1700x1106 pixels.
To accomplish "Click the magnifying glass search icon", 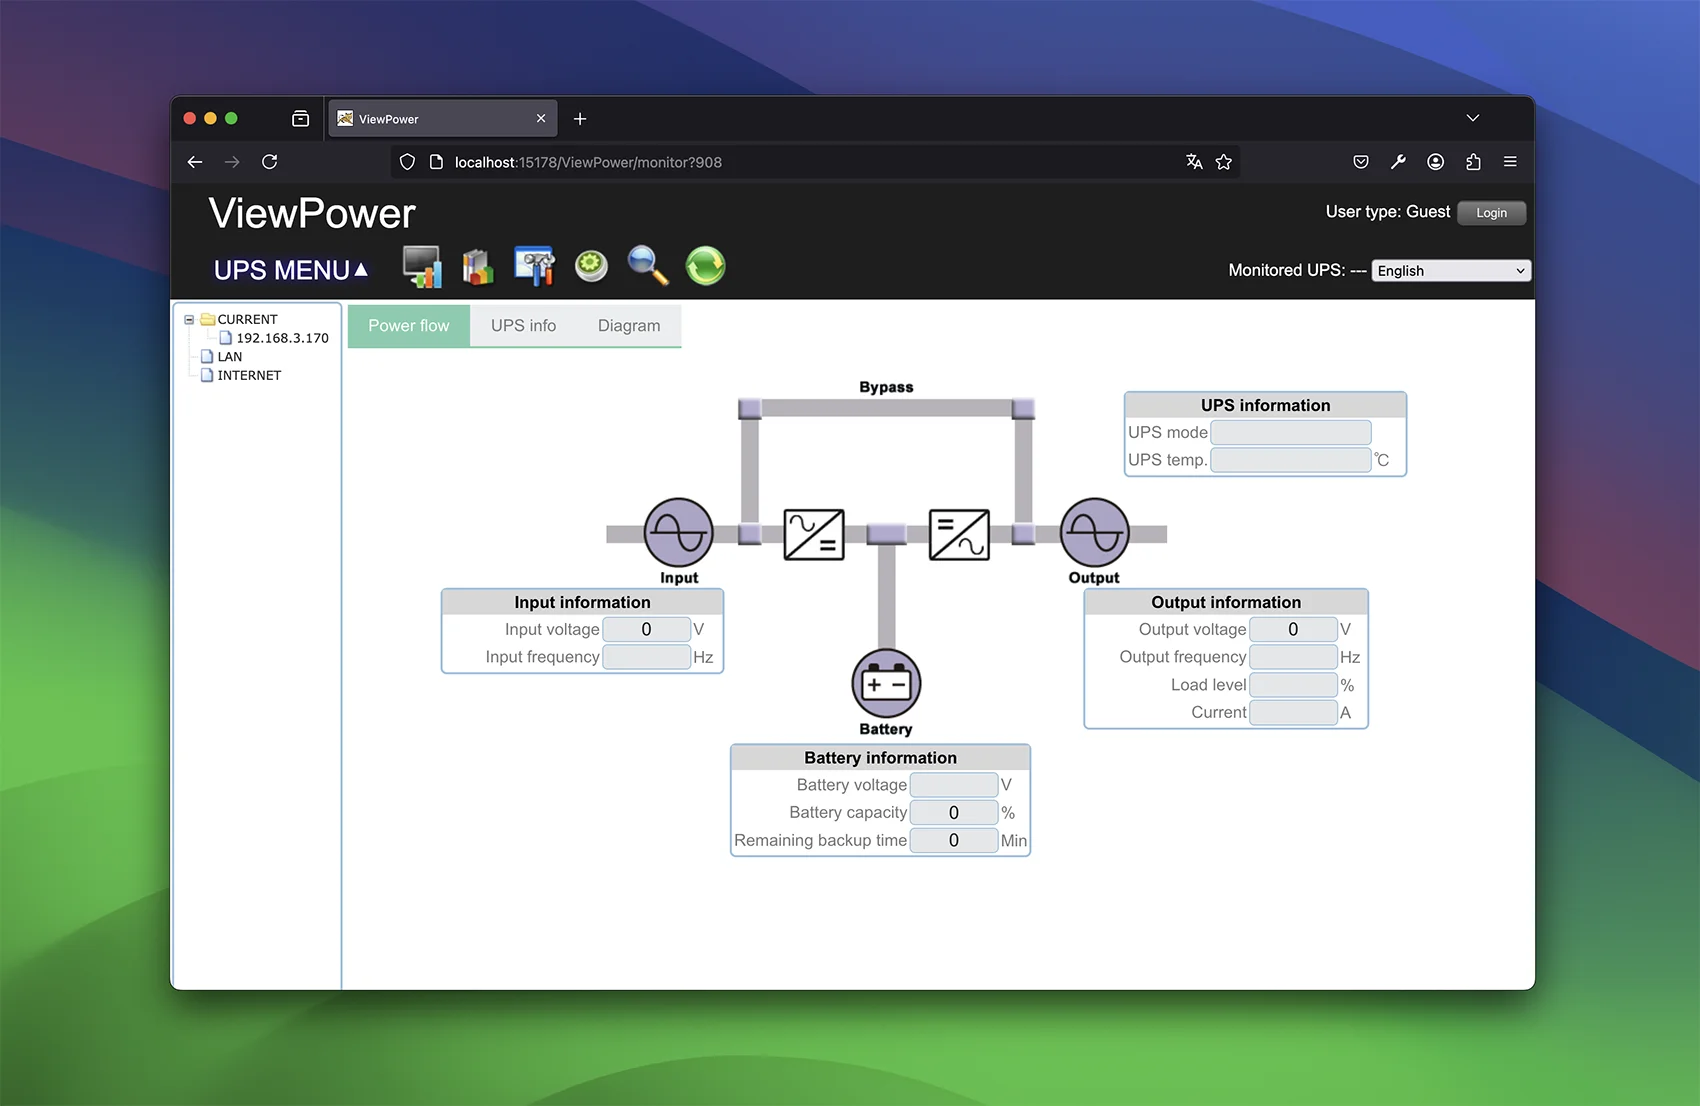I will pos(648,266).
